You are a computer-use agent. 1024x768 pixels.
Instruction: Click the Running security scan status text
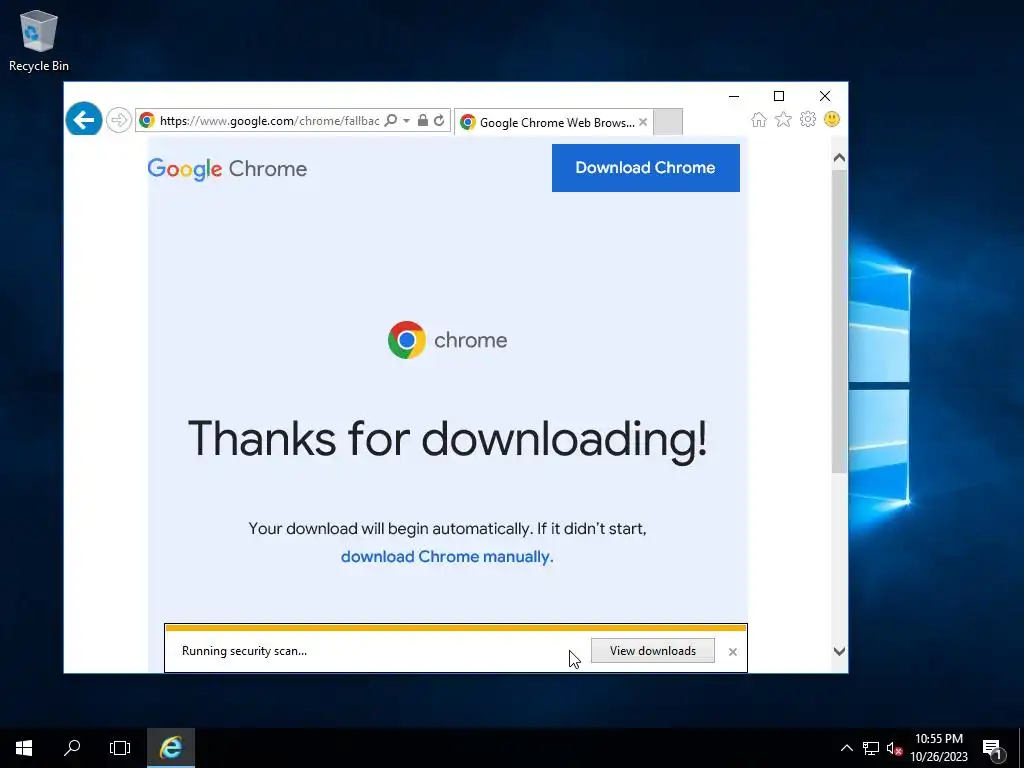[x=244, y=651]
